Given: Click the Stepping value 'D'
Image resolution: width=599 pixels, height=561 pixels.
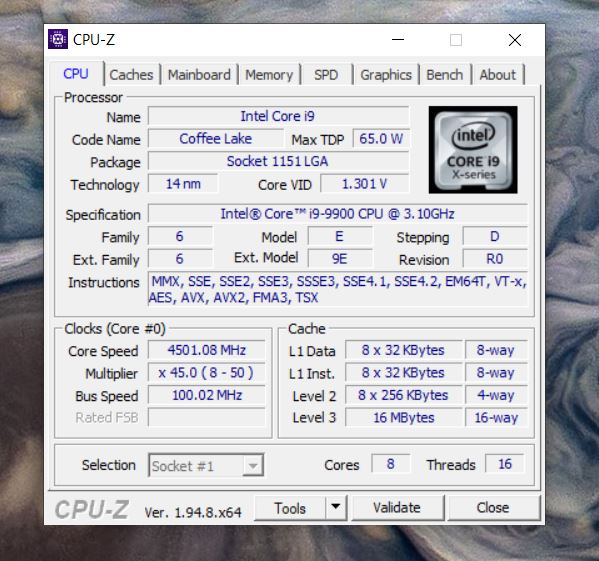Looking at the screenshot, I should 495,236.
